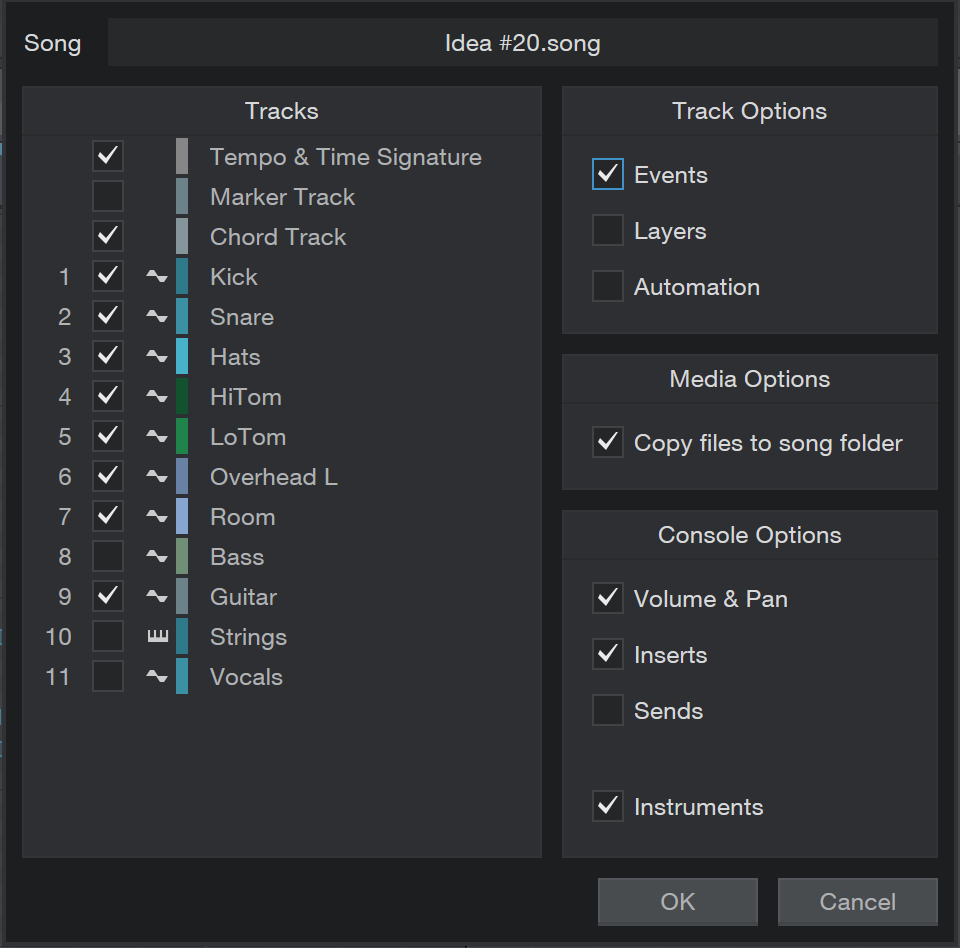Screen dimensions: 960x948
Task: Confirm import with the OK button
Action: coord(678,901)
